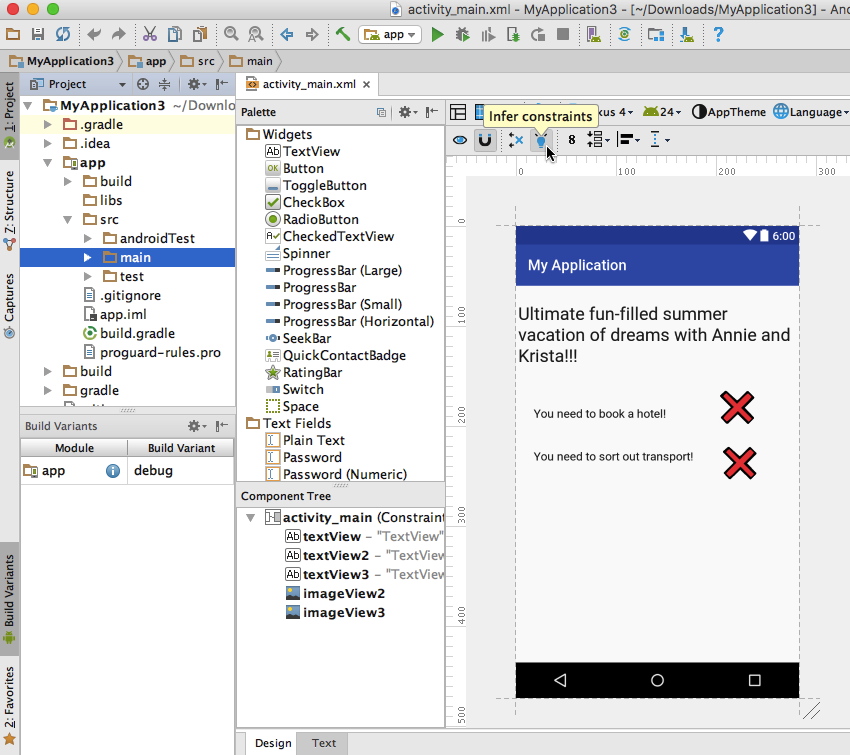The width and height of the screenshot is (850, 755).
Task: Click the Design surface layout icon
Action: point(458,112)
